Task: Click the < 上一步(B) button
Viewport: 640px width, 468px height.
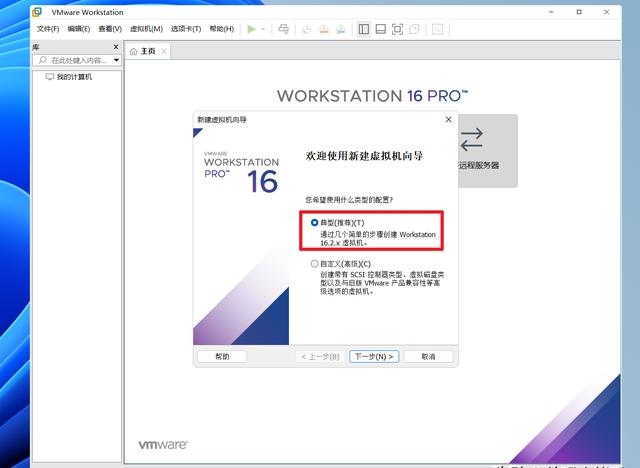Action: (320, 356)
